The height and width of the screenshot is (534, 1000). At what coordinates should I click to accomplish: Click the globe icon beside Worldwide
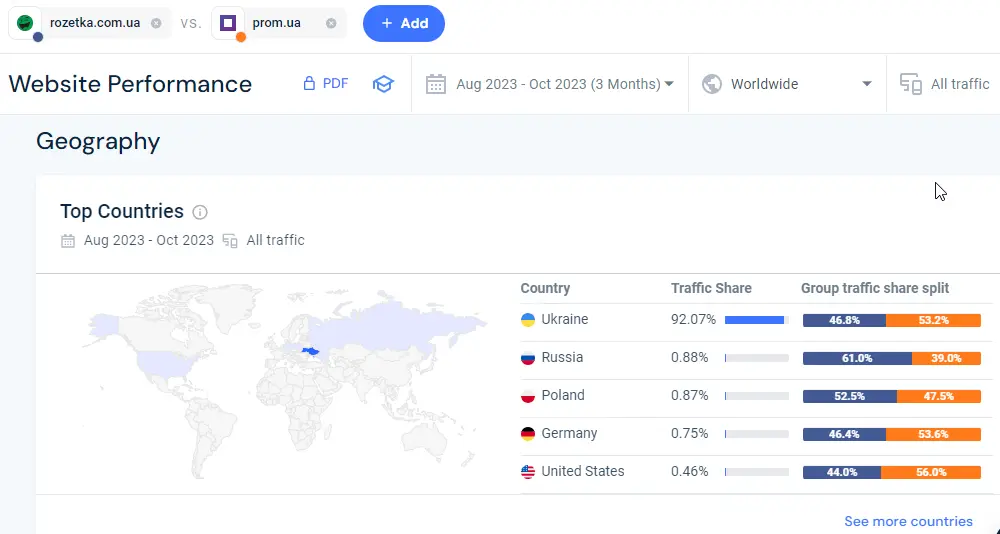click(712, 84)
